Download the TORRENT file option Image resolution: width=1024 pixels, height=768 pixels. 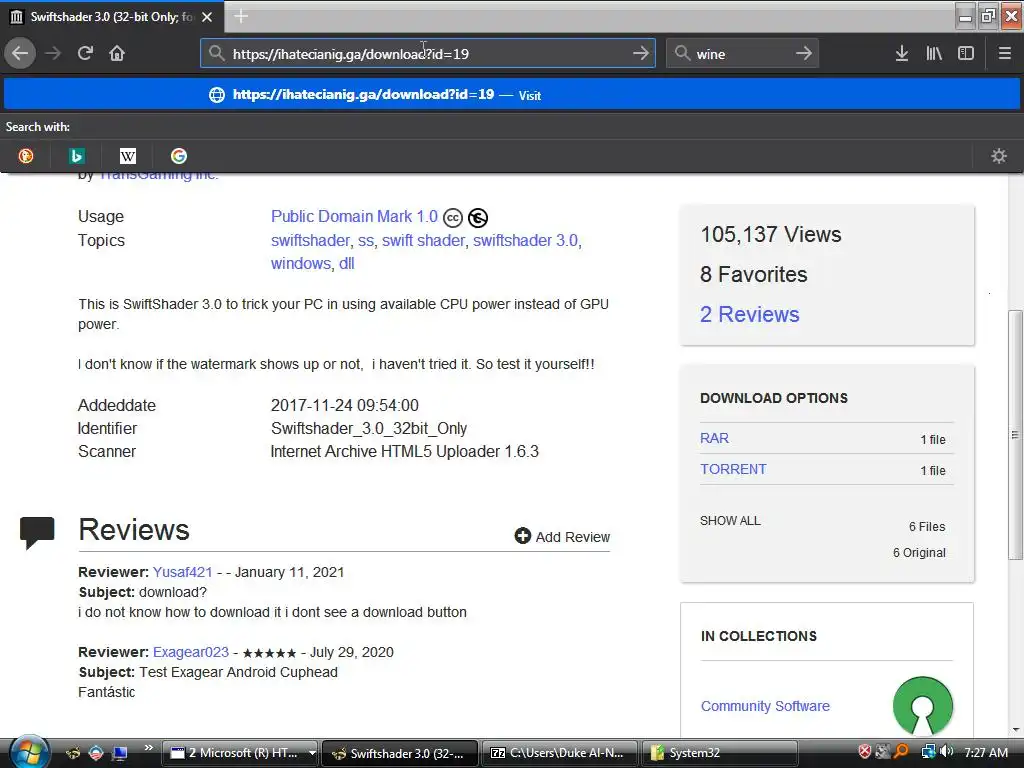(733, 469)
